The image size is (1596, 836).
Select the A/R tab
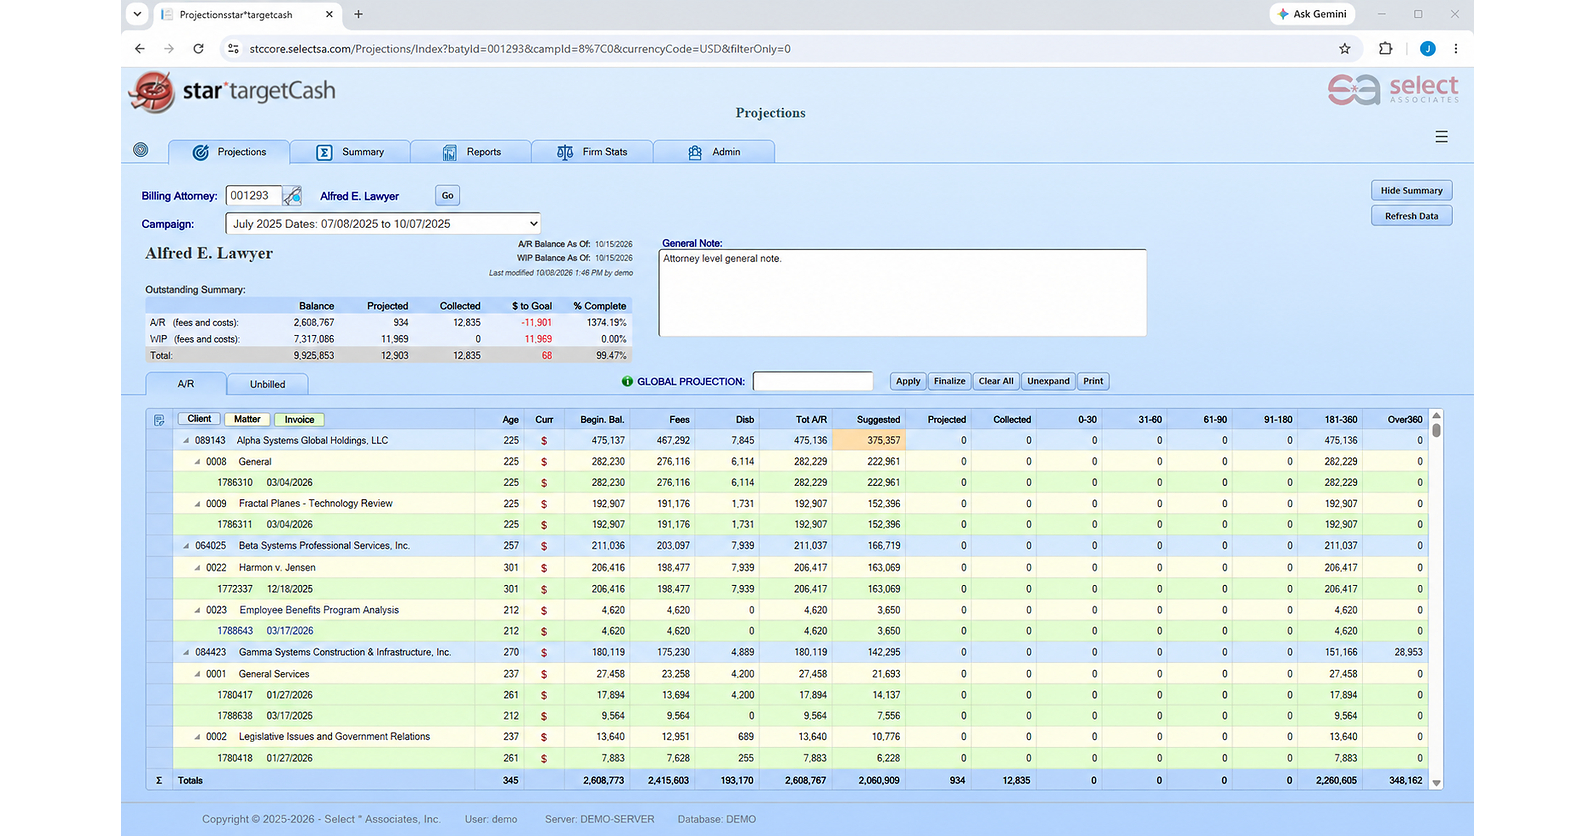click(186, 384)
